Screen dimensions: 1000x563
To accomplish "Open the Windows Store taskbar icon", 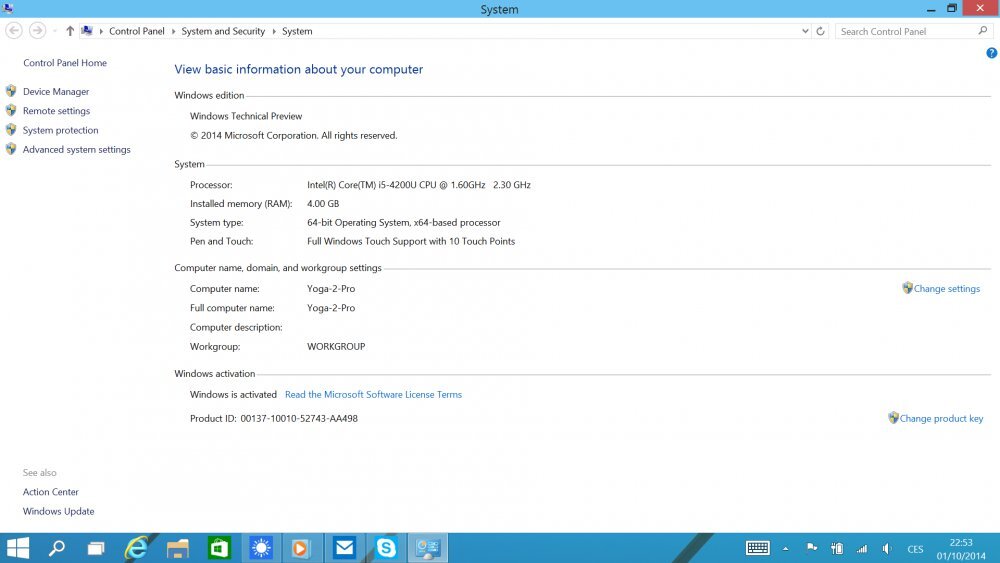I will [219, 548].
